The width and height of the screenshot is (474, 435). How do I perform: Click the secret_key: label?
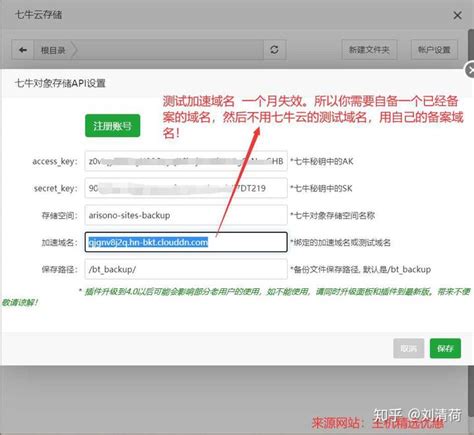56,189
